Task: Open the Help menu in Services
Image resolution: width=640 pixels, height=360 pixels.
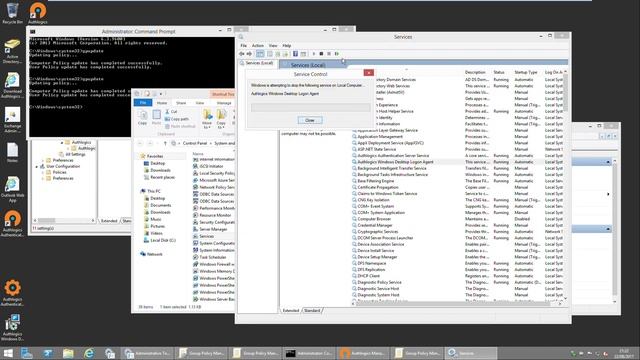Action: point(287,46)
